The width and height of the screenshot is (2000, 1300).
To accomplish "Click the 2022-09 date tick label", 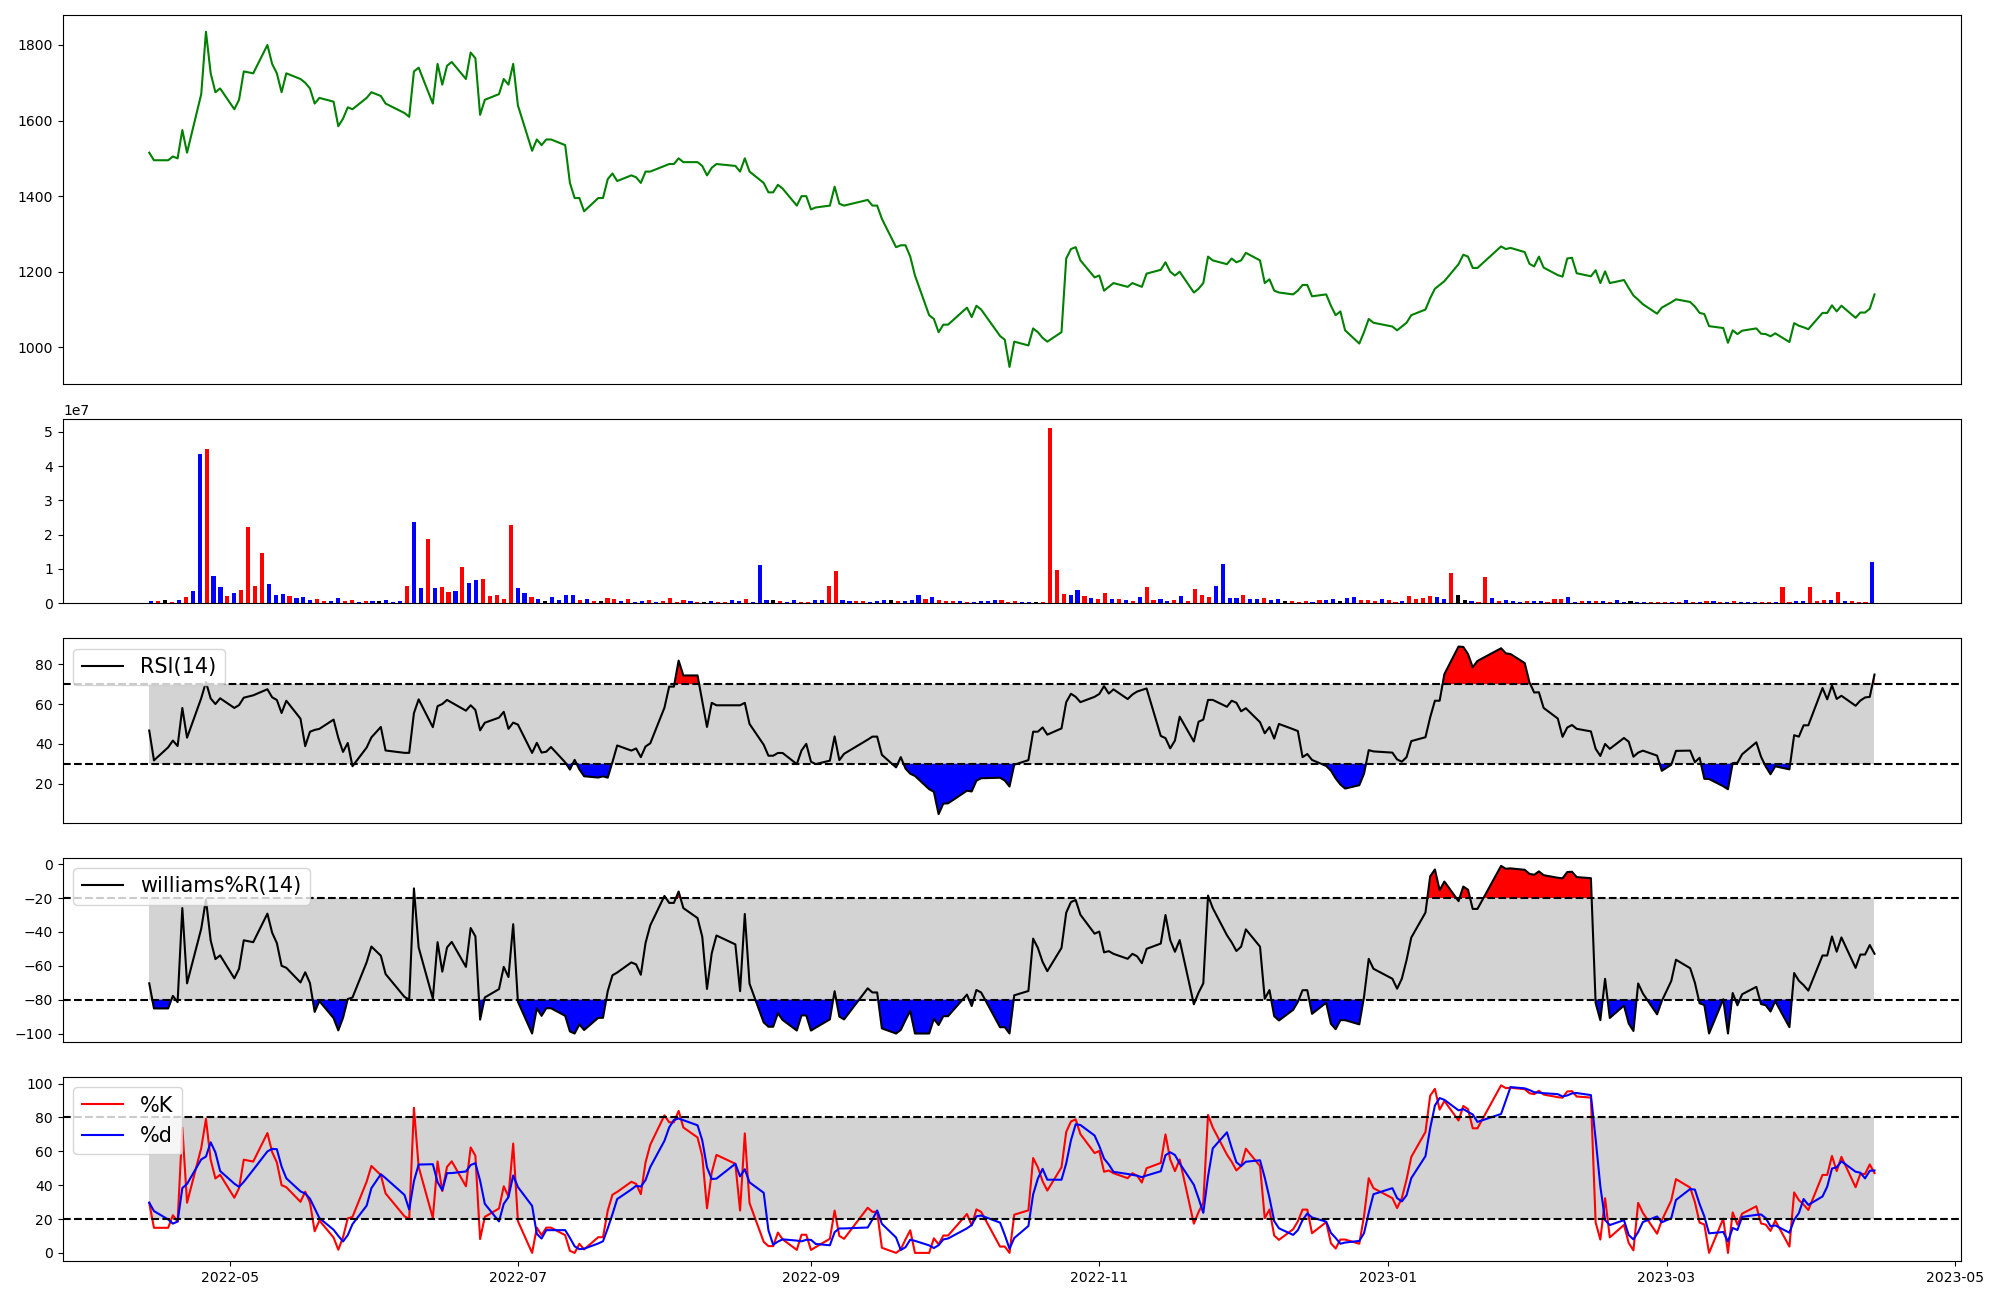I will tap(811, 1277).
